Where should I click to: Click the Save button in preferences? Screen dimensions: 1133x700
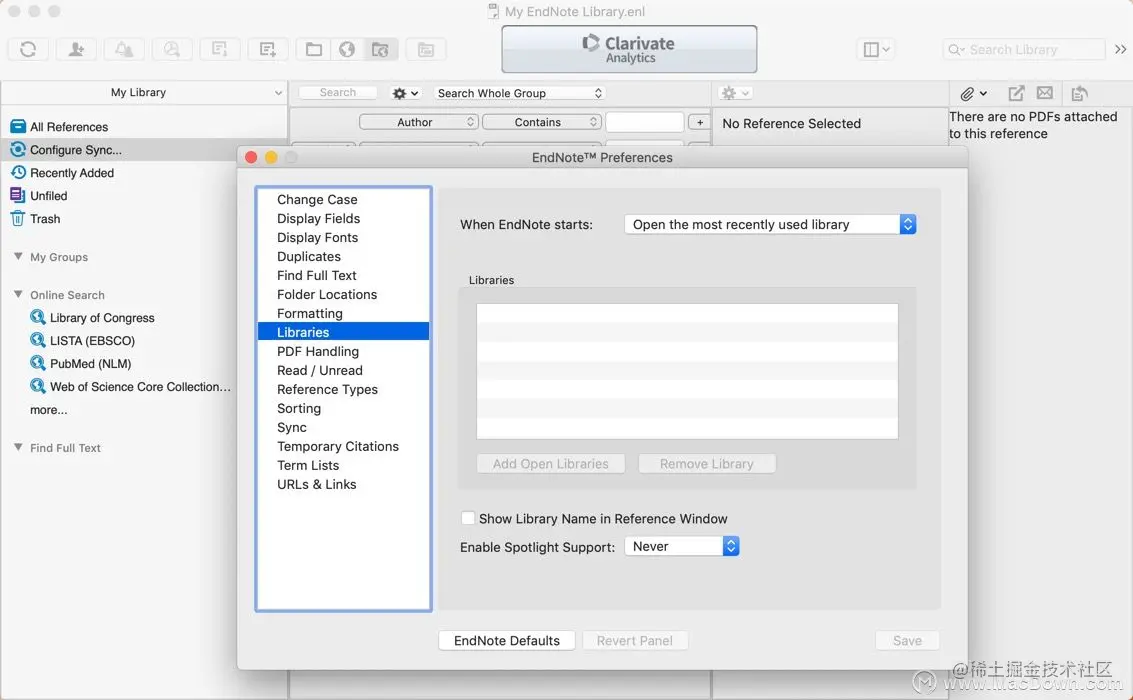point(907,640)
